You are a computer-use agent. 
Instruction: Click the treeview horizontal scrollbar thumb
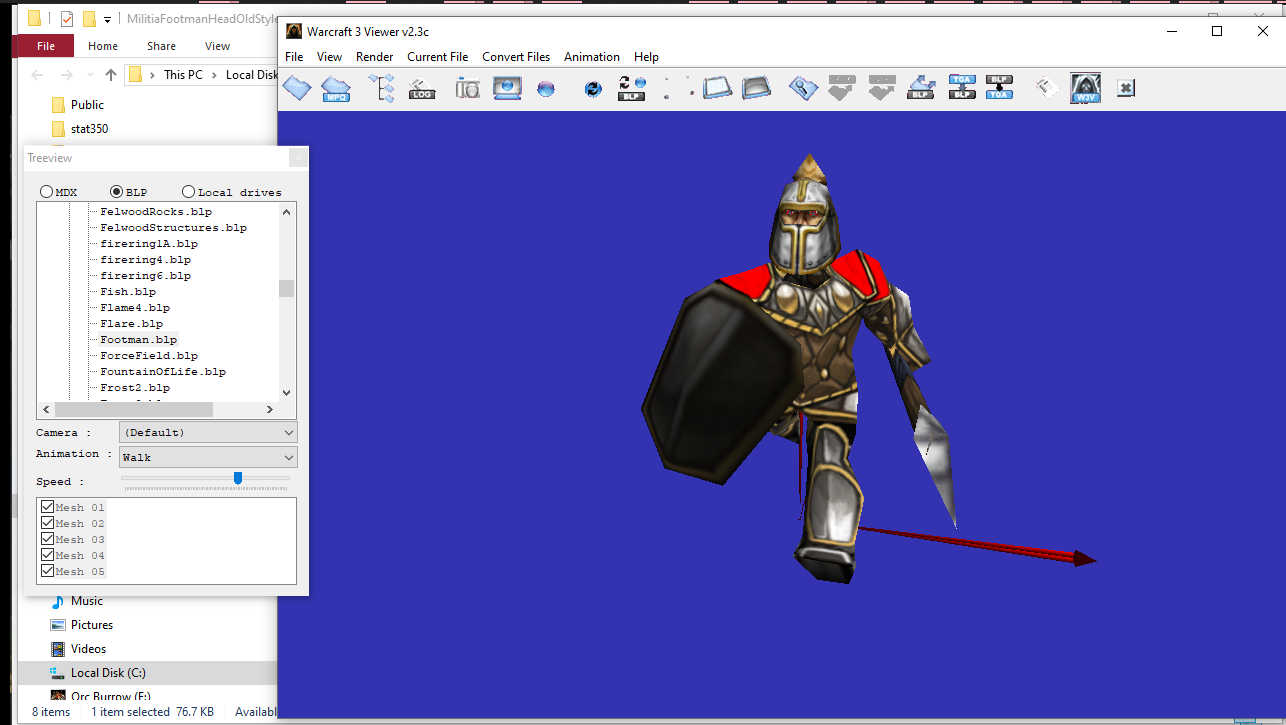click(134, 409)
